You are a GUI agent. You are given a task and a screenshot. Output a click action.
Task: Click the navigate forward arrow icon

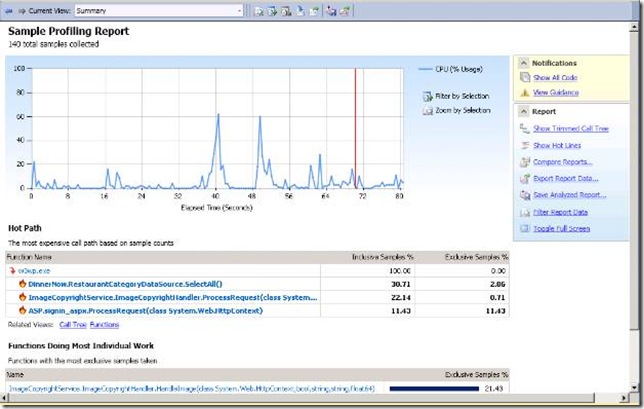[x=22, y=11]
